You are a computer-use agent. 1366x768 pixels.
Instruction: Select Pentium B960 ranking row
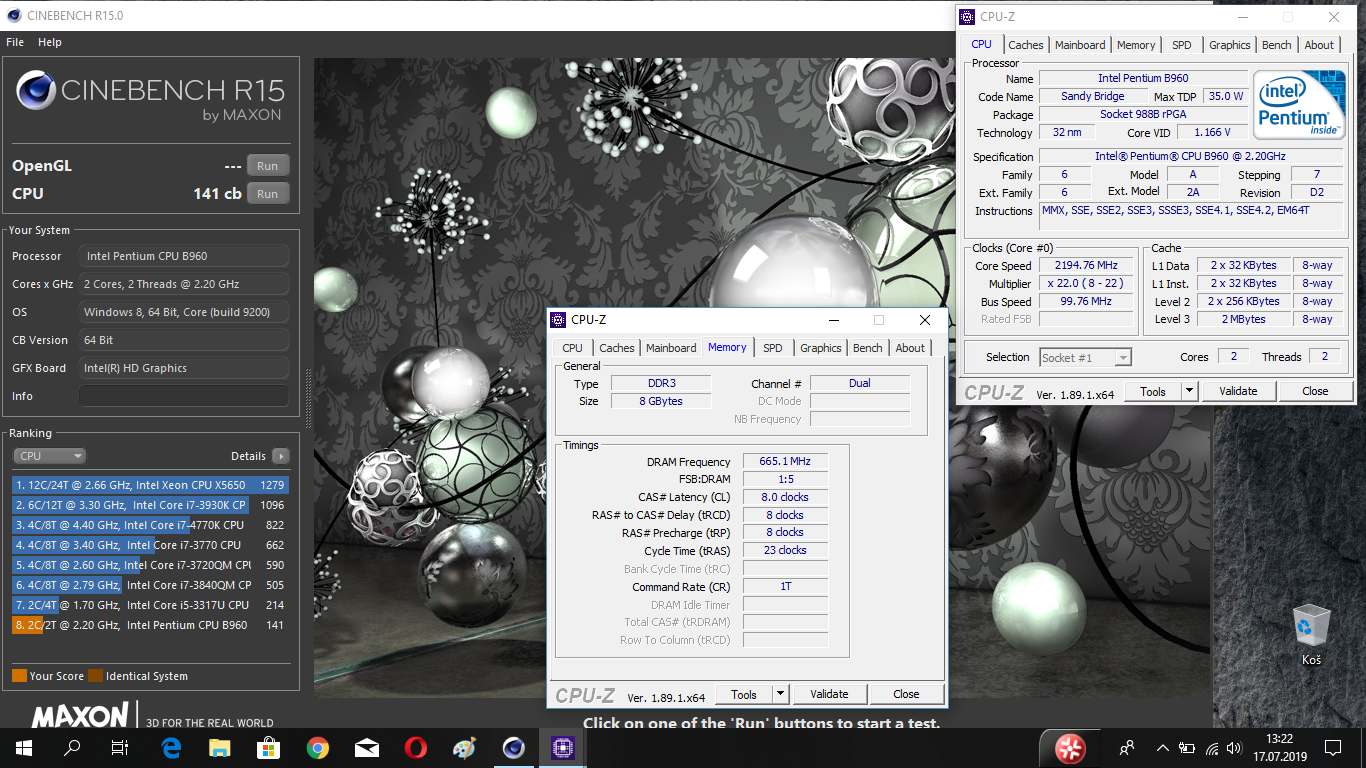pos(151,625)
